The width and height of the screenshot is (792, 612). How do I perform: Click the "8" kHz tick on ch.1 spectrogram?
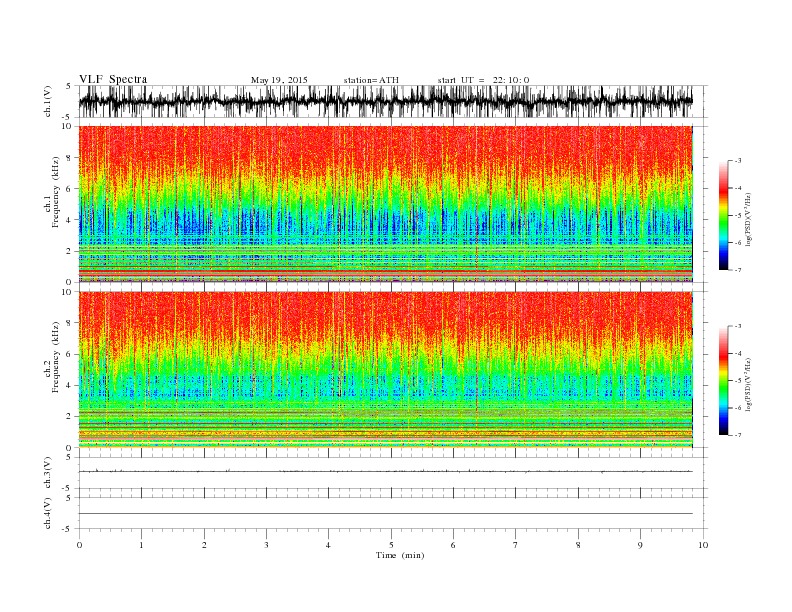69,158
